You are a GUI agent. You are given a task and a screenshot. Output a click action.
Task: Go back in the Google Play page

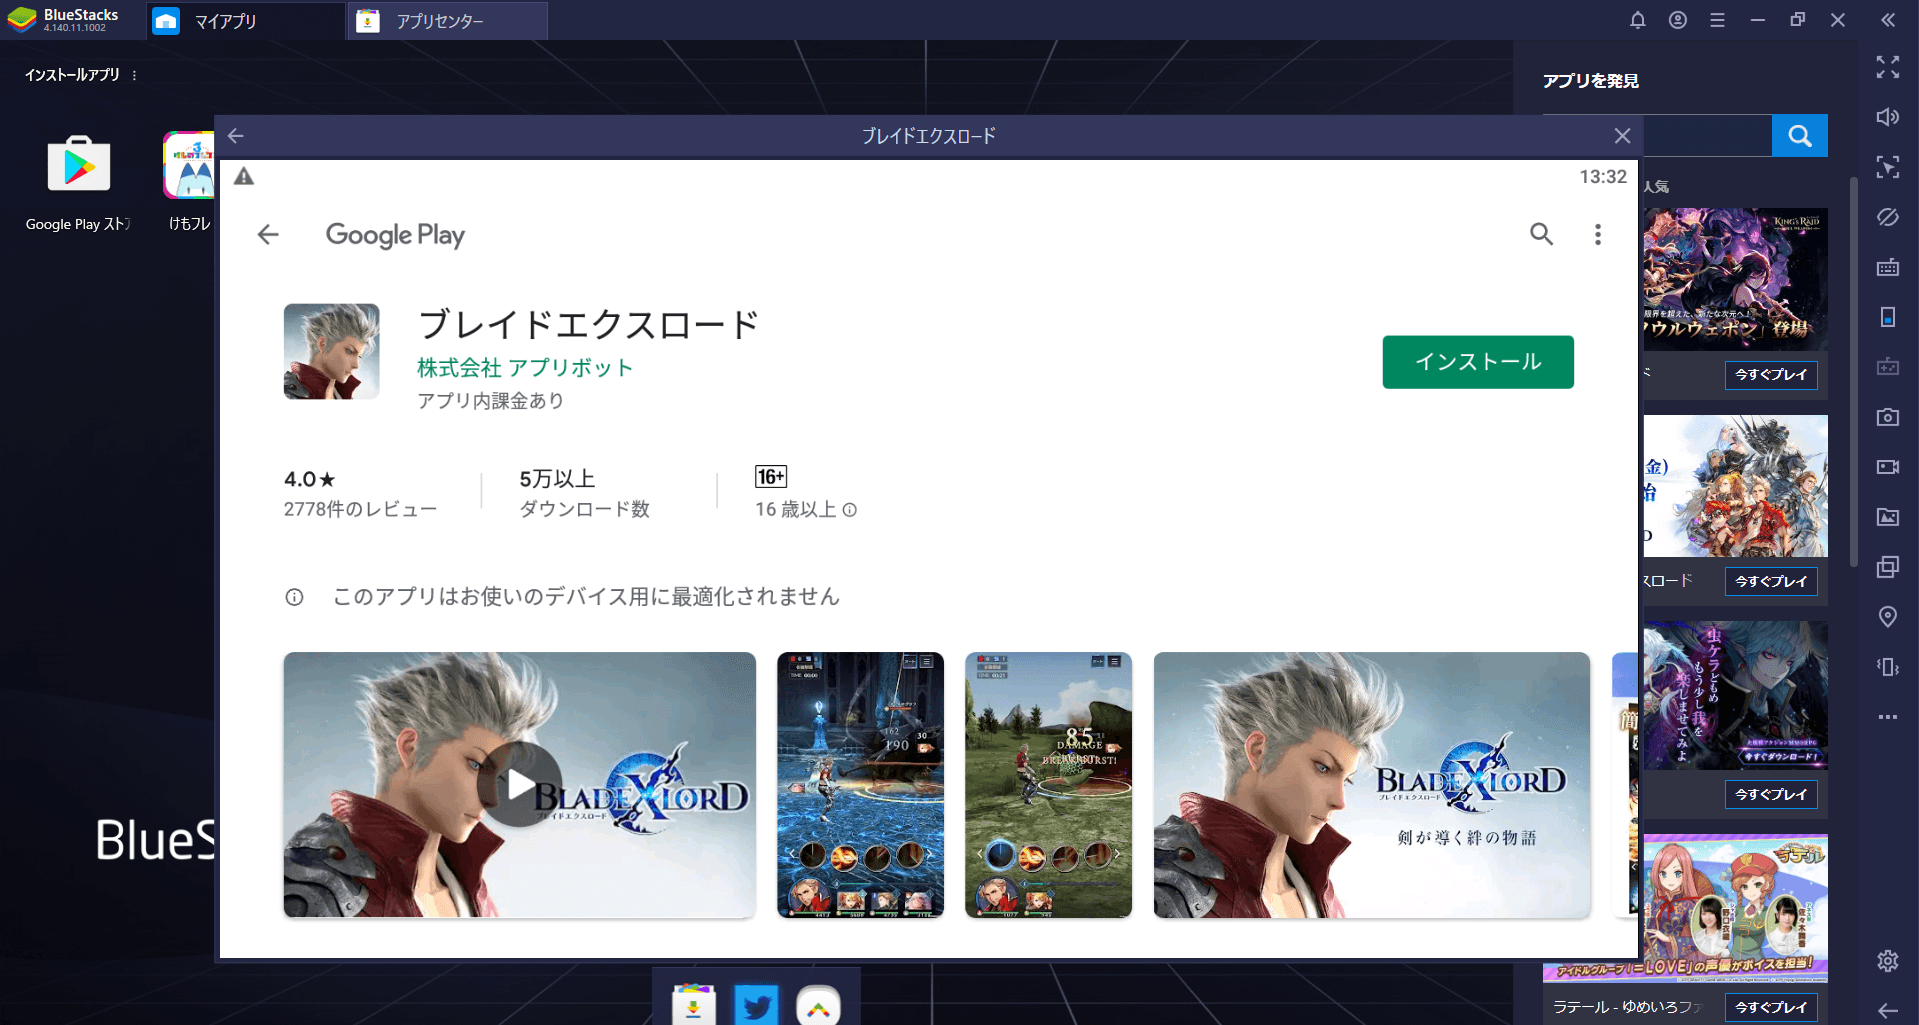pyautogui.click(x=268, y=235)
